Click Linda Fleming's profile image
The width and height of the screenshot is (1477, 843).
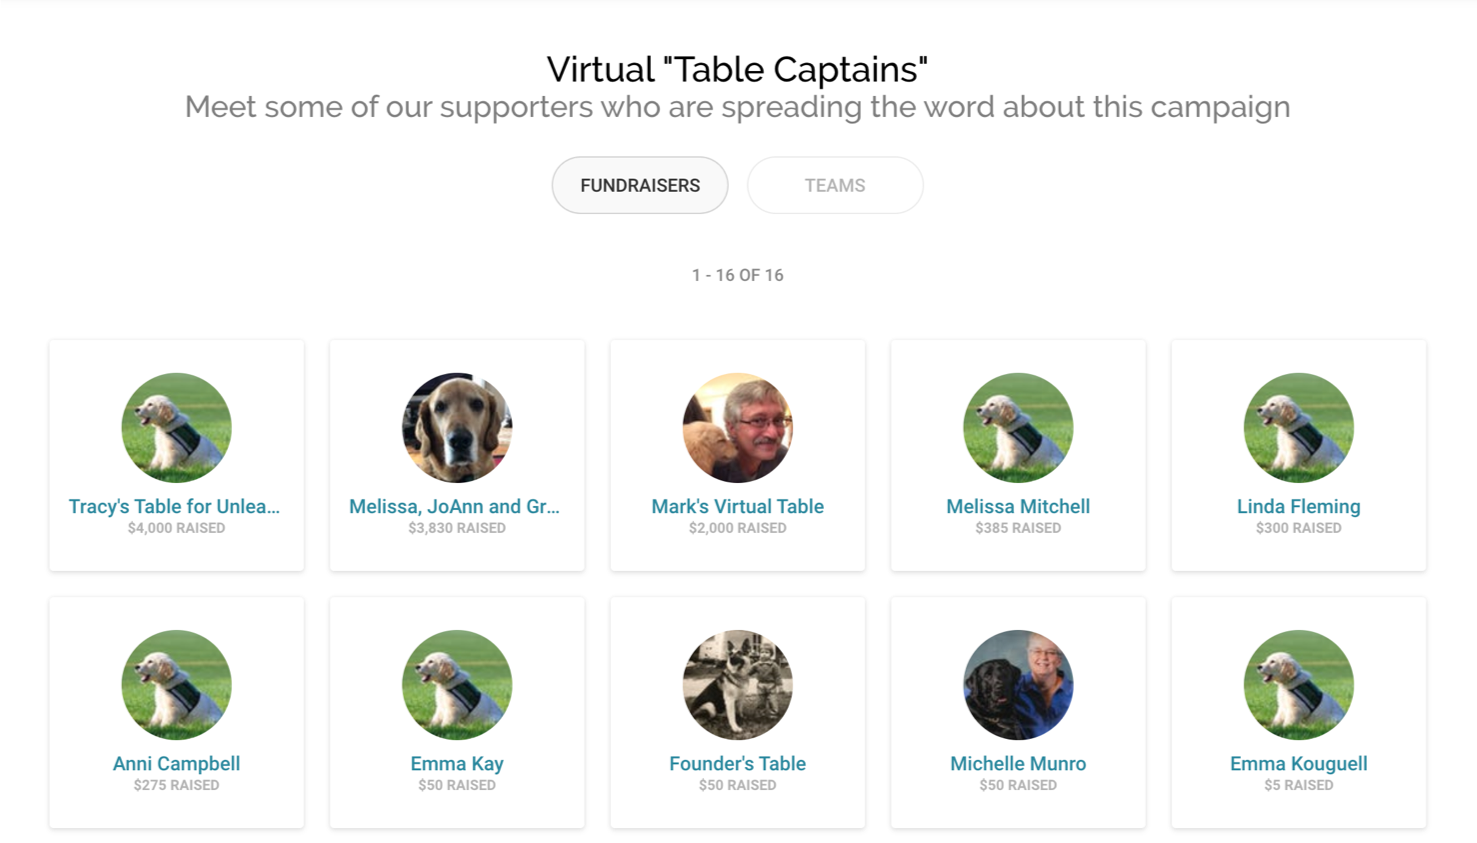click(1299, 428)
